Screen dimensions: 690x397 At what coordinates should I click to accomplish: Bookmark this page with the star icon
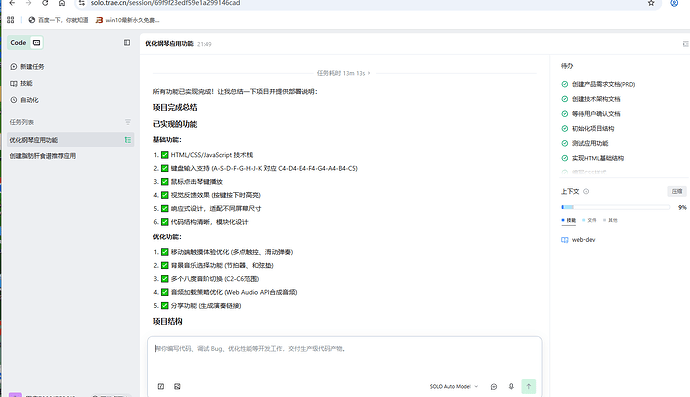tap(651, 3)
